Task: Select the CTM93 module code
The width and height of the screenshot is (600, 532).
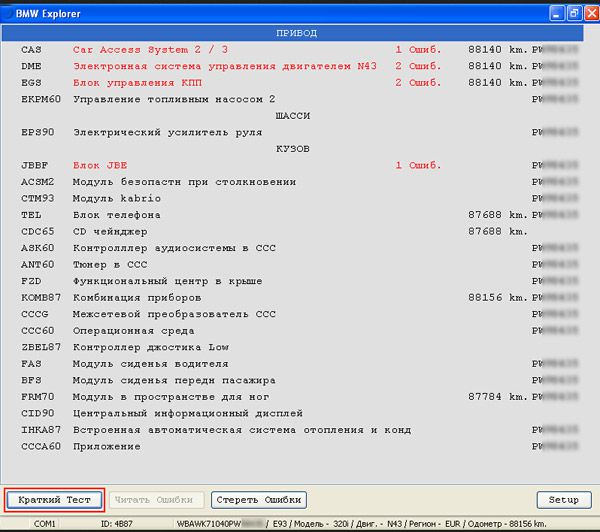Action: tap(38, 198)
